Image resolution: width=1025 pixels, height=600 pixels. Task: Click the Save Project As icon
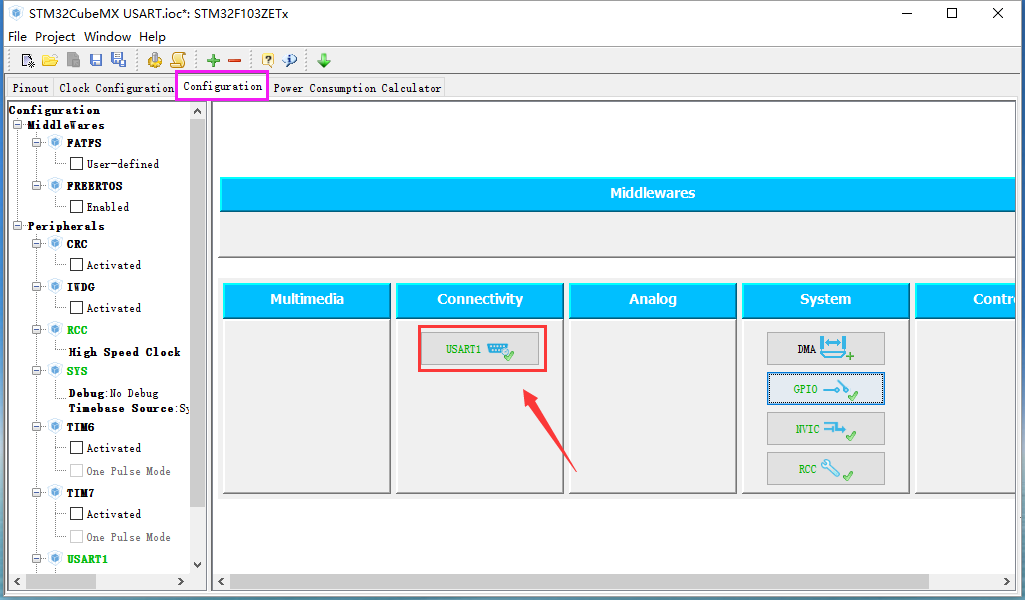(118, 59)
